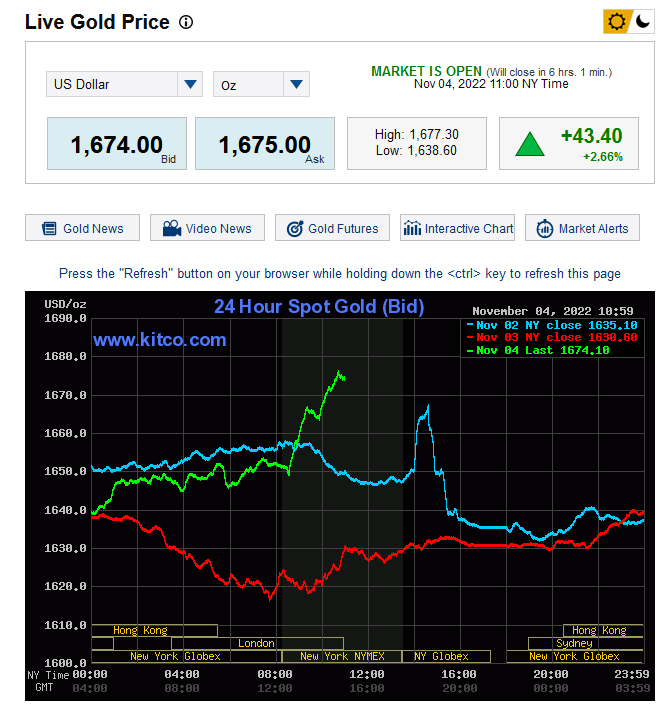
Task: Click November 04, 2022 10:59 chart timestamp
Action: point(553,311)
